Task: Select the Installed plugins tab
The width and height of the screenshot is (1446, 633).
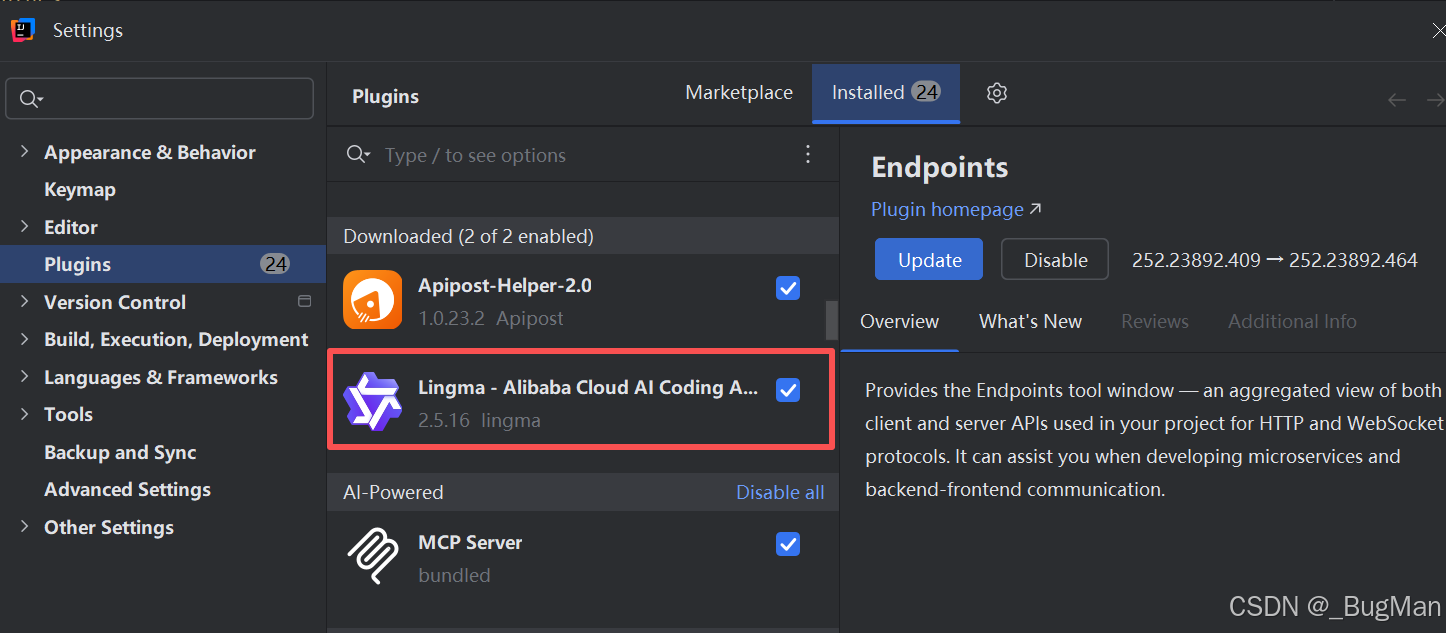Action: tap(885, 93)
